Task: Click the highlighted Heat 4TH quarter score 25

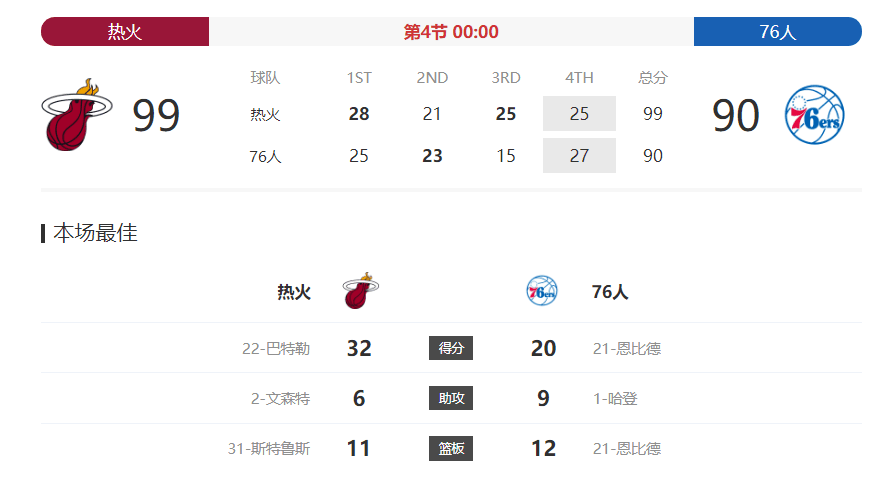Action: point(579,114)
